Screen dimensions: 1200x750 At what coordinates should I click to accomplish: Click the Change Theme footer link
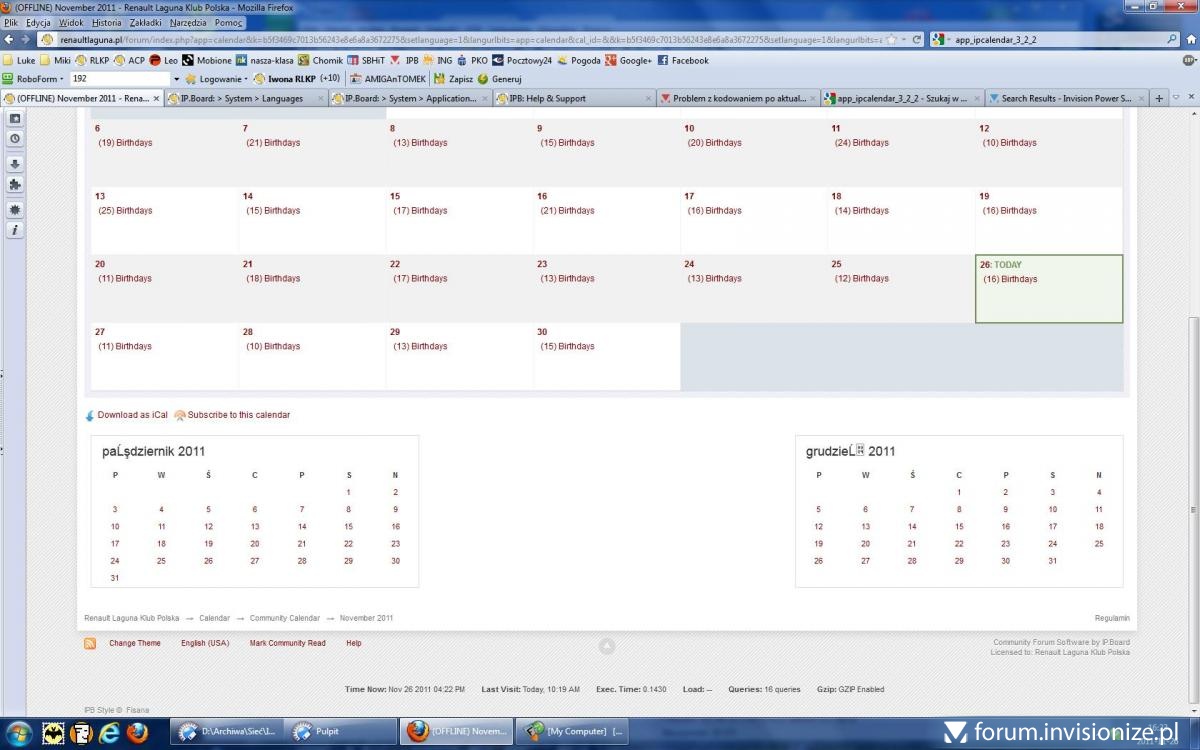click(x=135, y=643)
